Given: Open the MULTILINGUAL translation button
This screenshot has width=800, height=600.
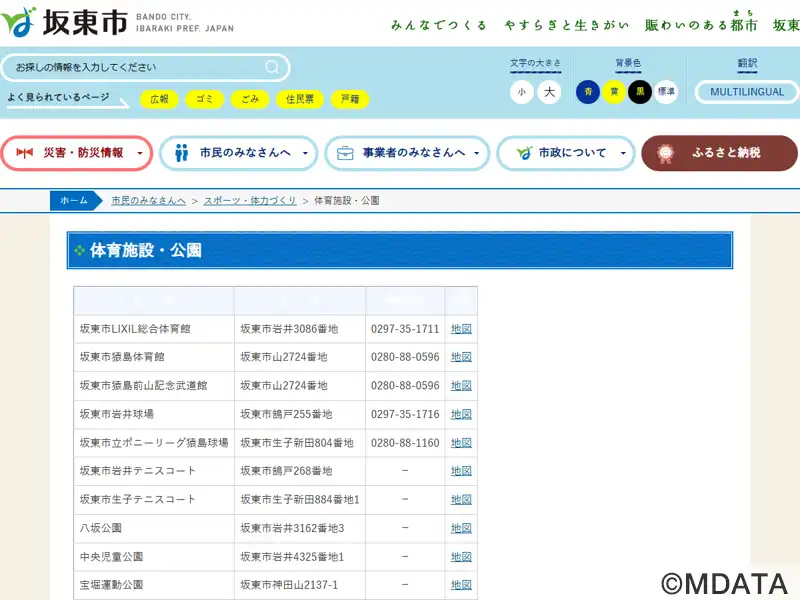Looking at the screenshot, I should click(747, 92).
